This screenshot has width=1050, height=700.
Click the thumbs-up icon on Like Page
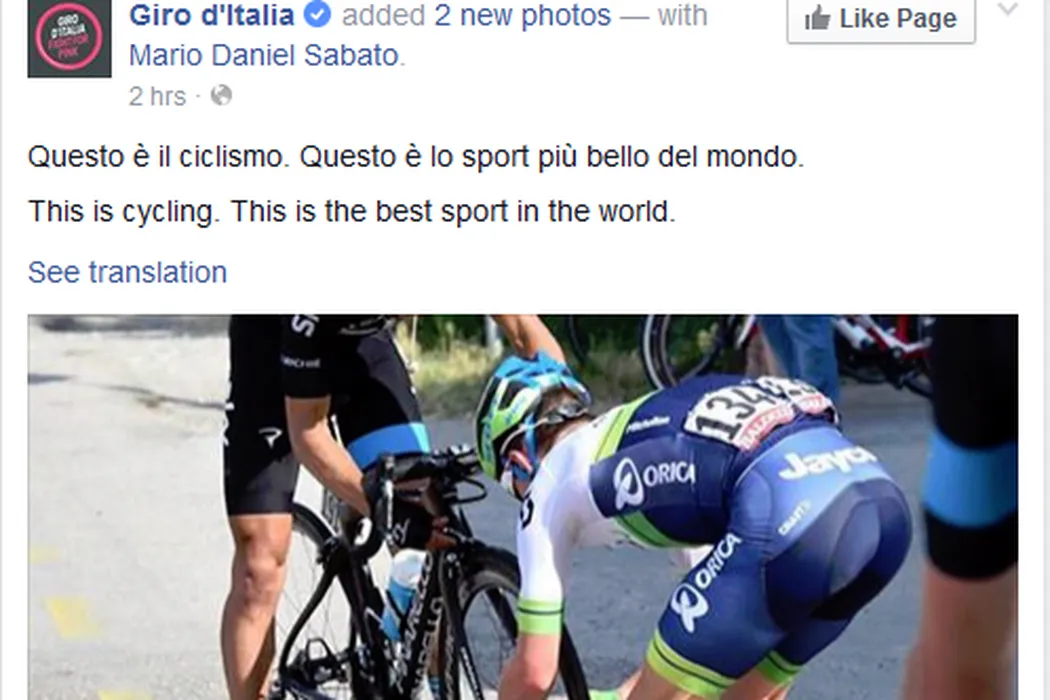click(817, 18)
